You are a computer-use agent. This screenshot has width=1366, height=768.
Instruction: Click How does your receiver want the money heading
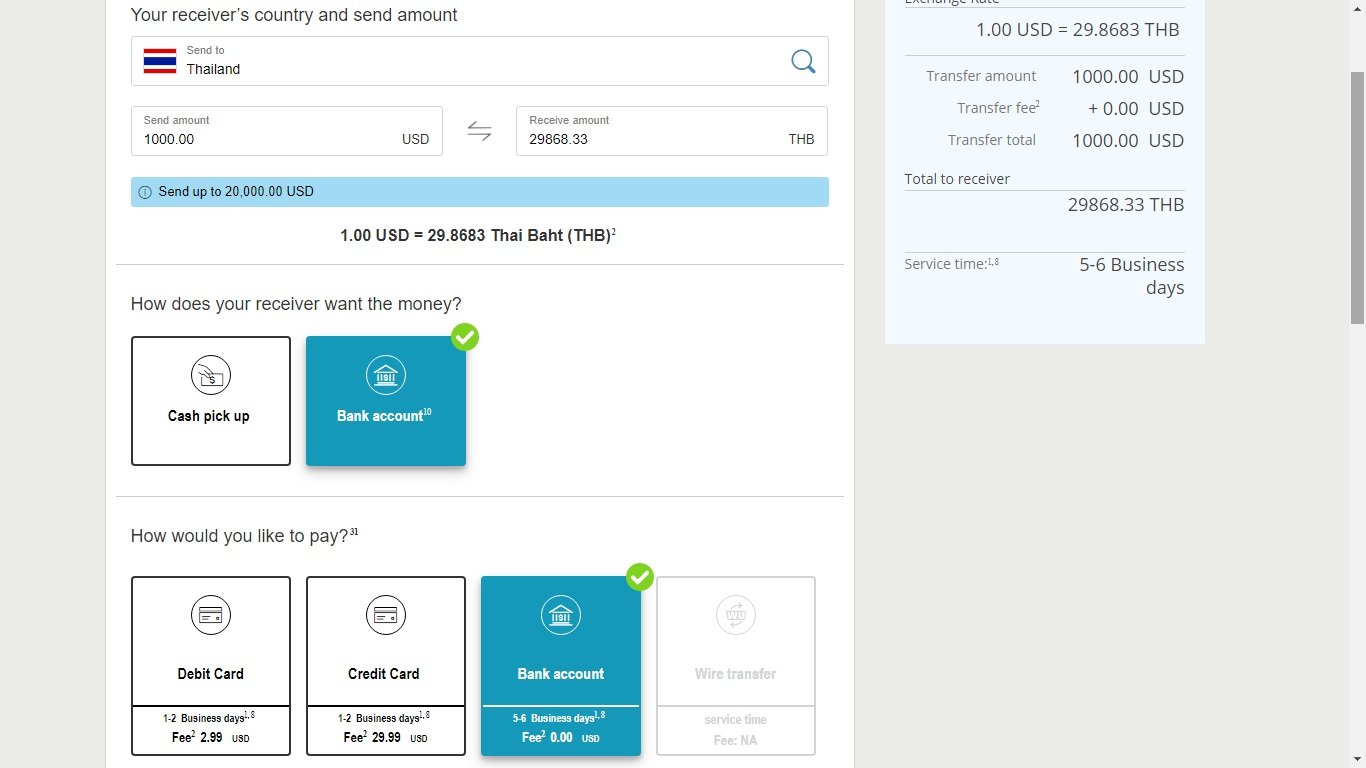click(x=296, y=304)
